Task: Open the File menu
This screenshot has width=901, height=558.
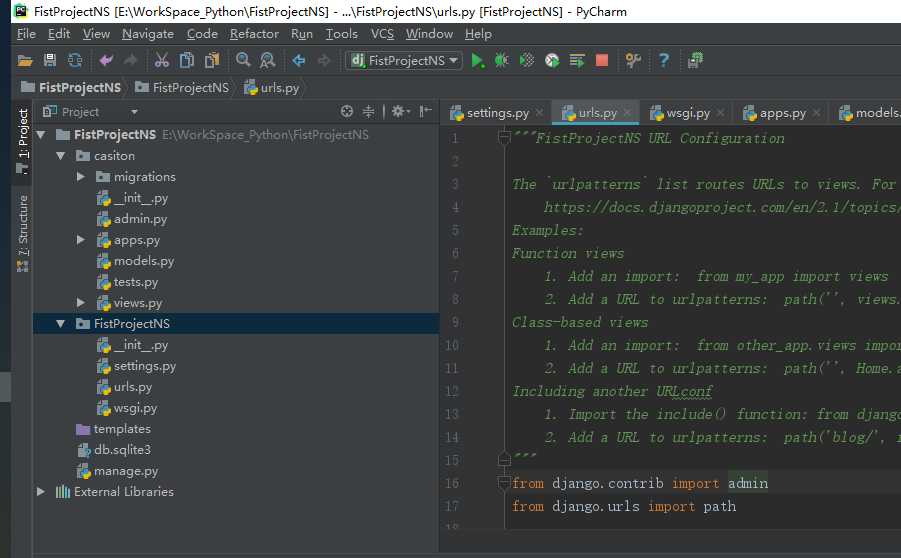Action: coord(26,34)
